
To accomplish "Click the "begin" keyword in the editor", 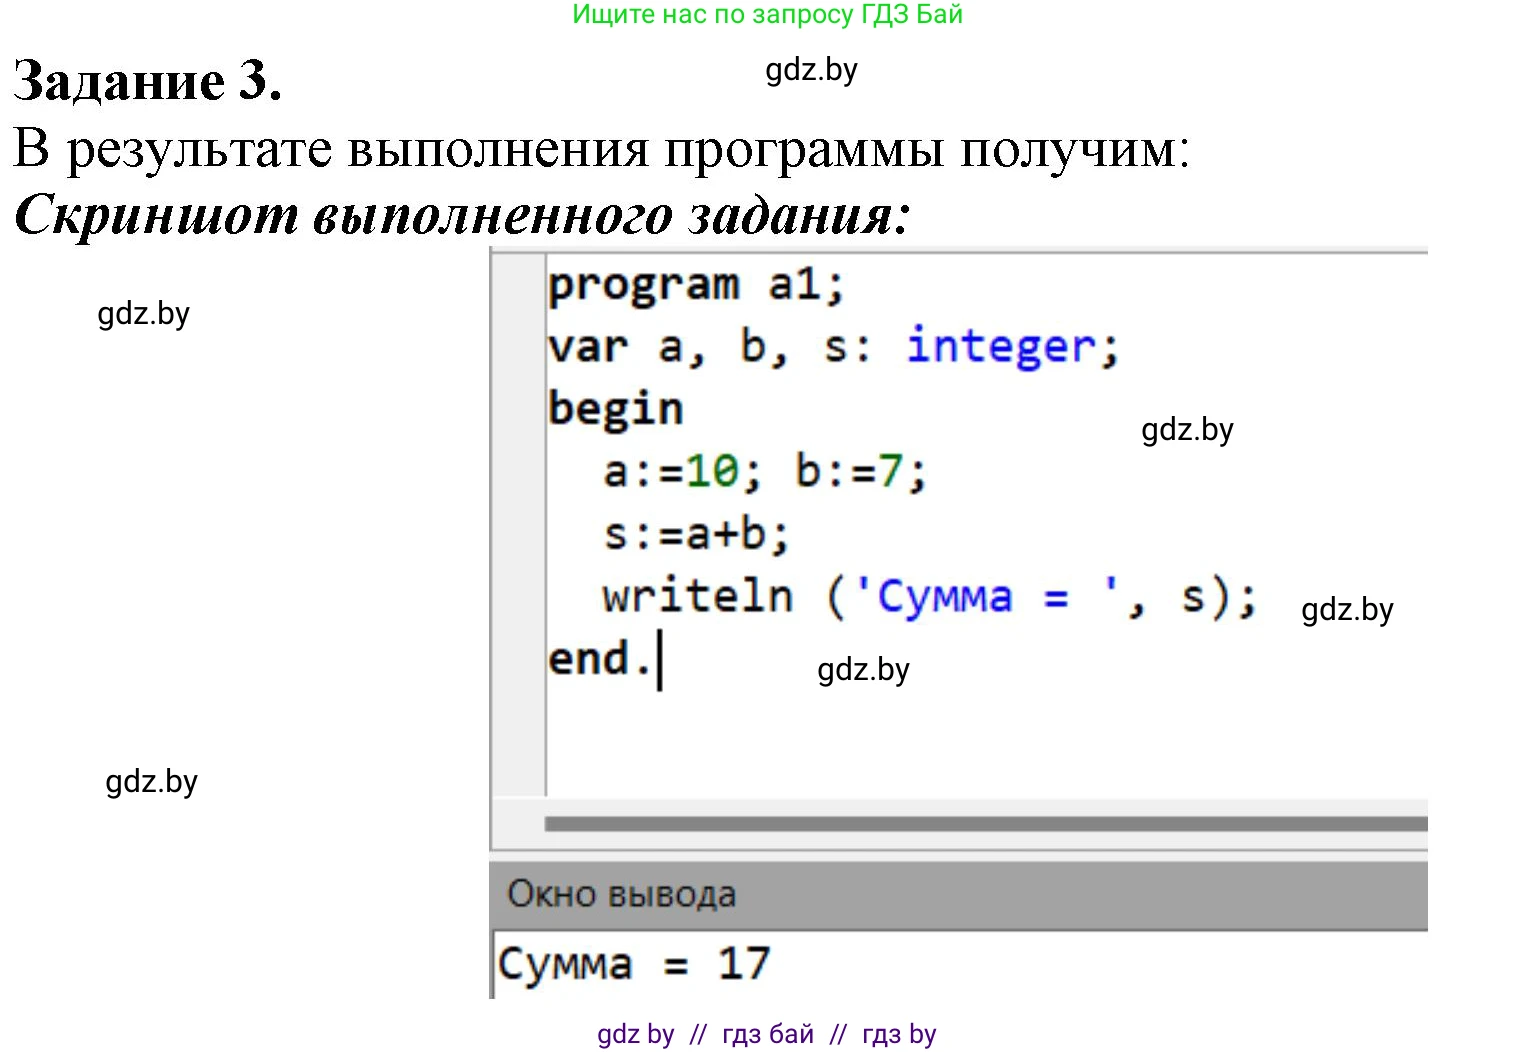I will (615, 410).
